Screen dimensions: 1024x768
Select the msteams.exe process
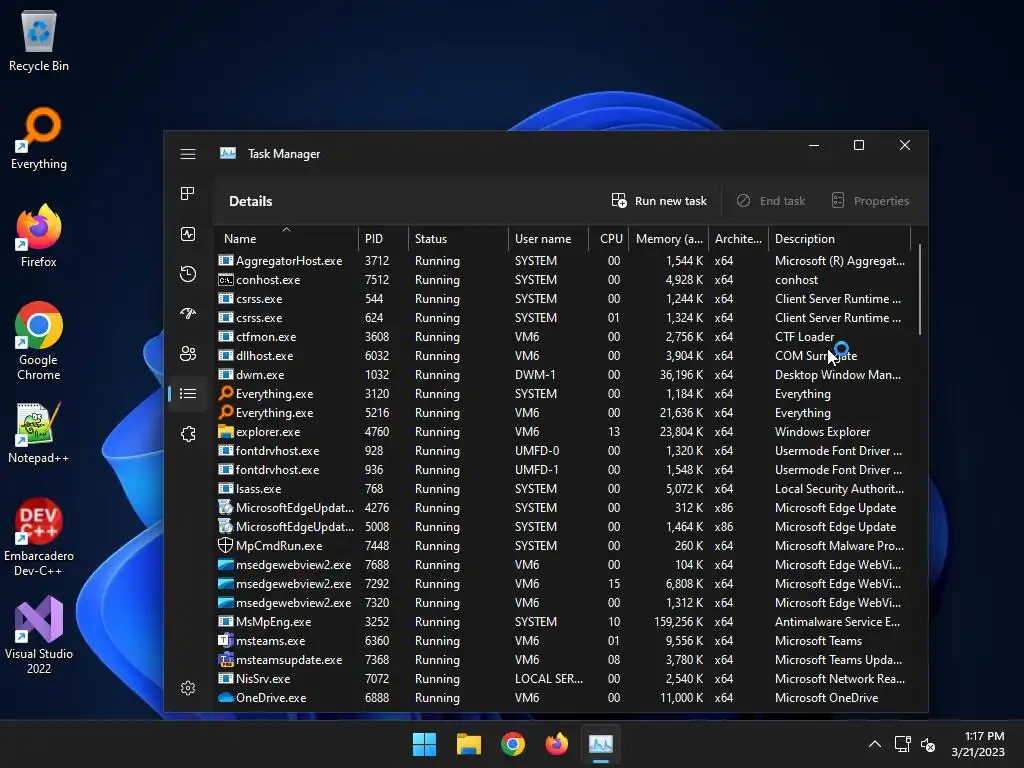coord(564,640)
